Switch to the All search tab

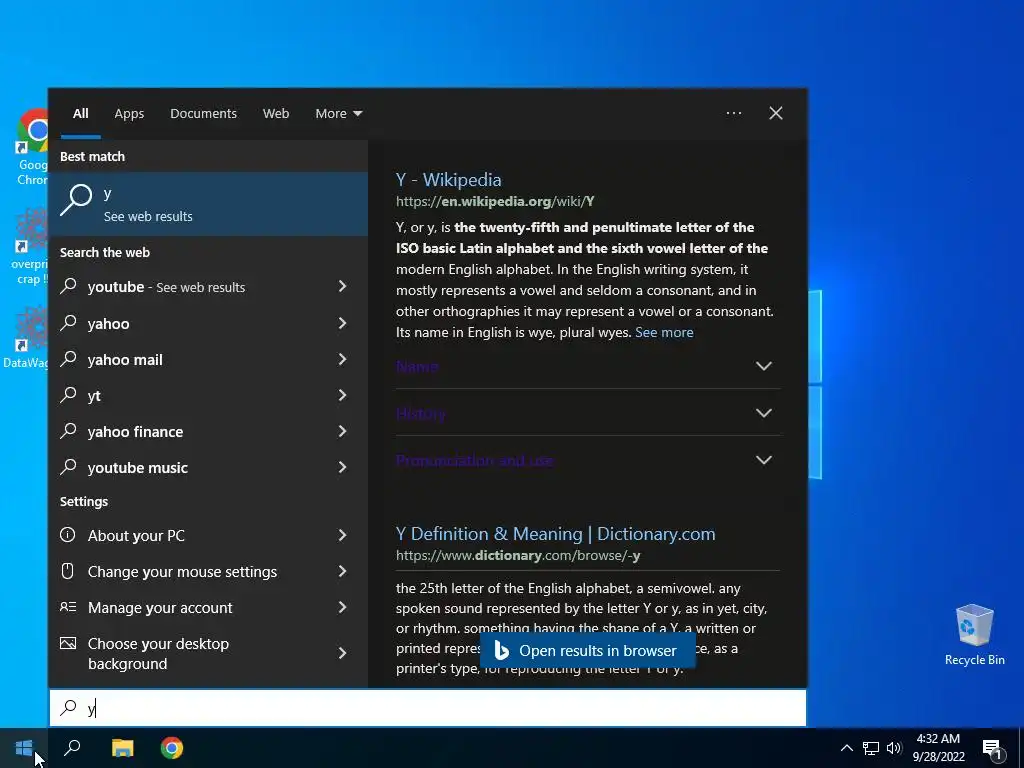pyautogui.click(x=80, y=114)
